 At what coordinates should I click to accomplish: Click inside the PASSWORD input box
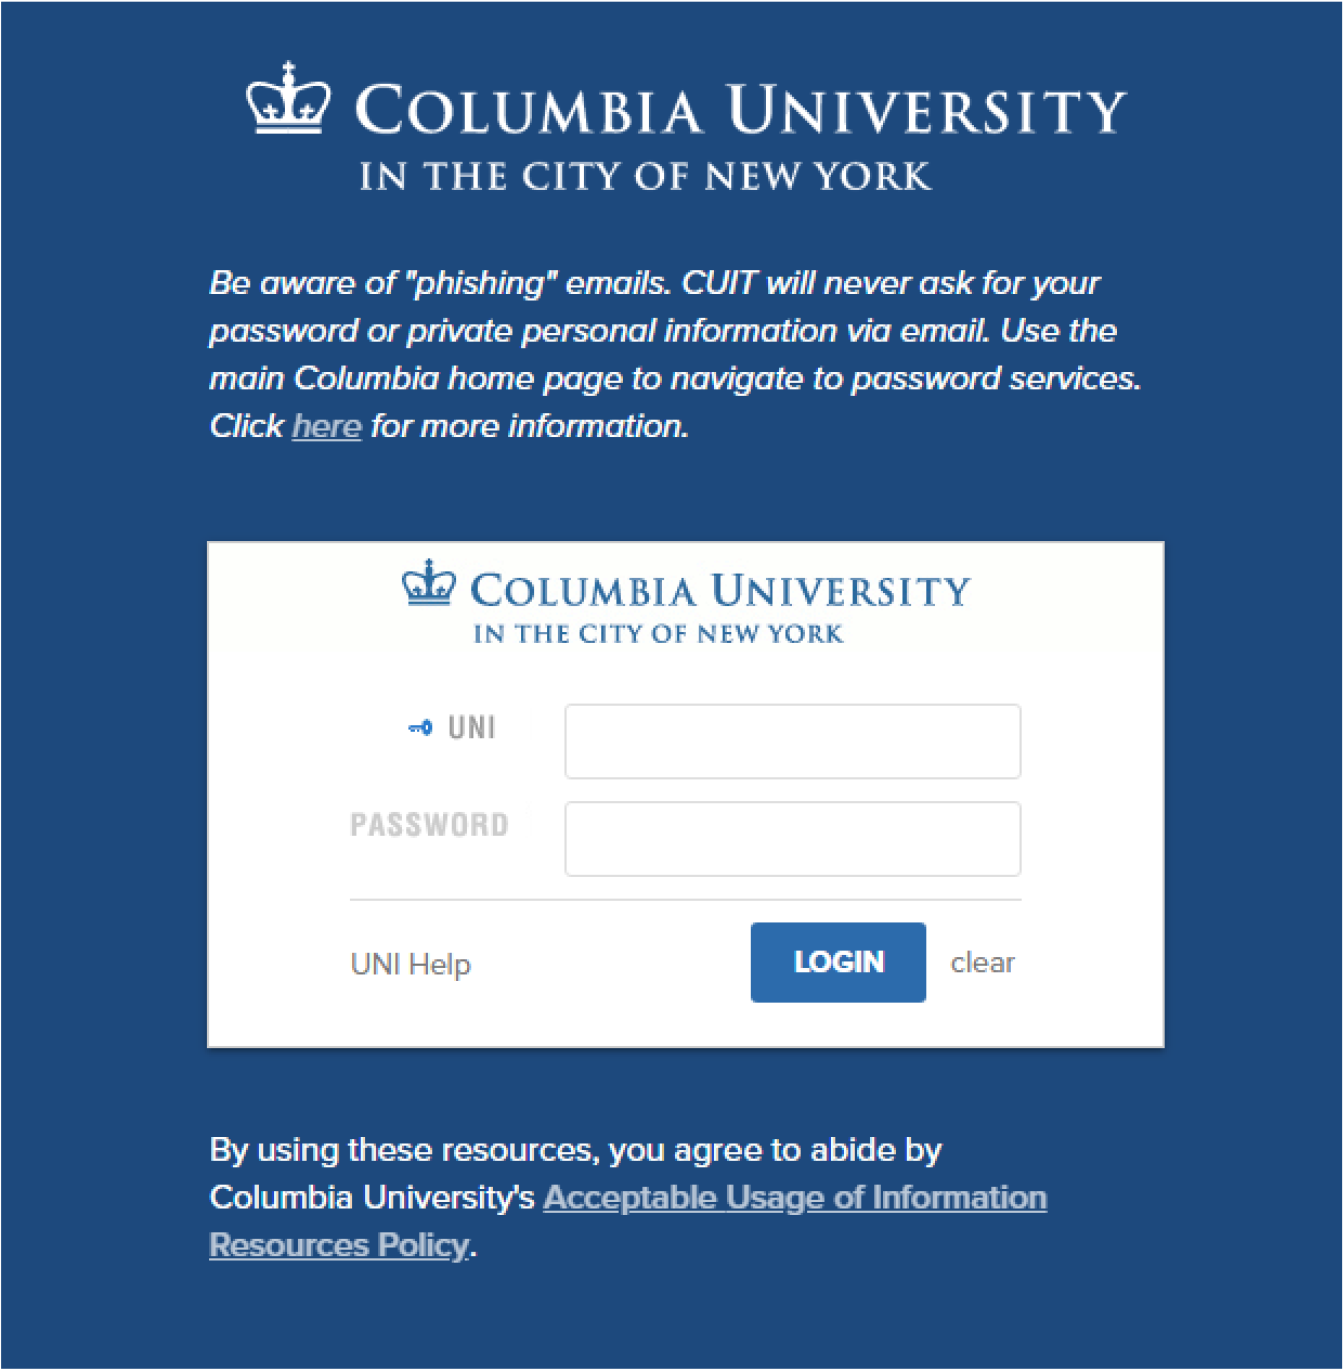[x=791, y=838]
